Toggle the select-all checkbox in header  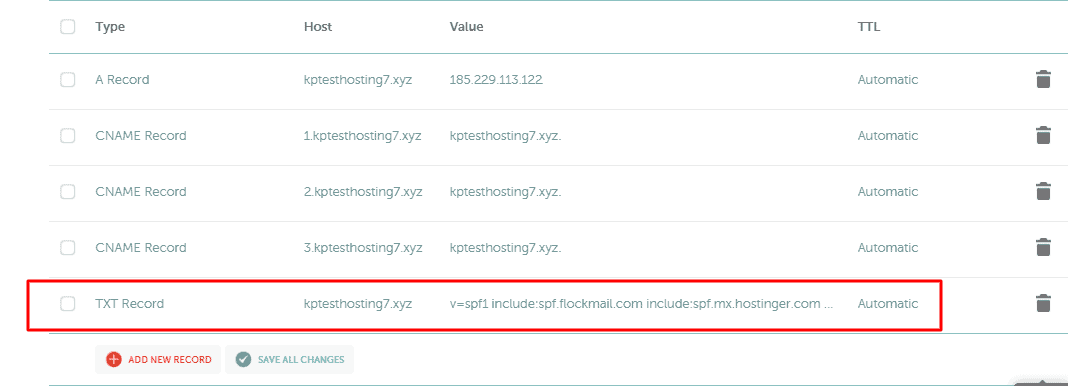click(x=67, y=27)
